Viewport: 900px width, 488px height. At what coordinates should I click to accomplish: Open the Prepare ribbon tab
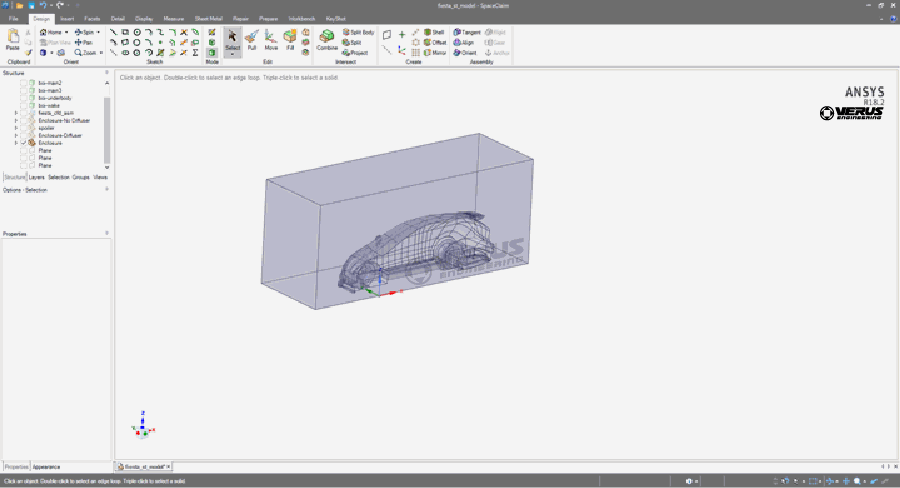coord(268,18)
